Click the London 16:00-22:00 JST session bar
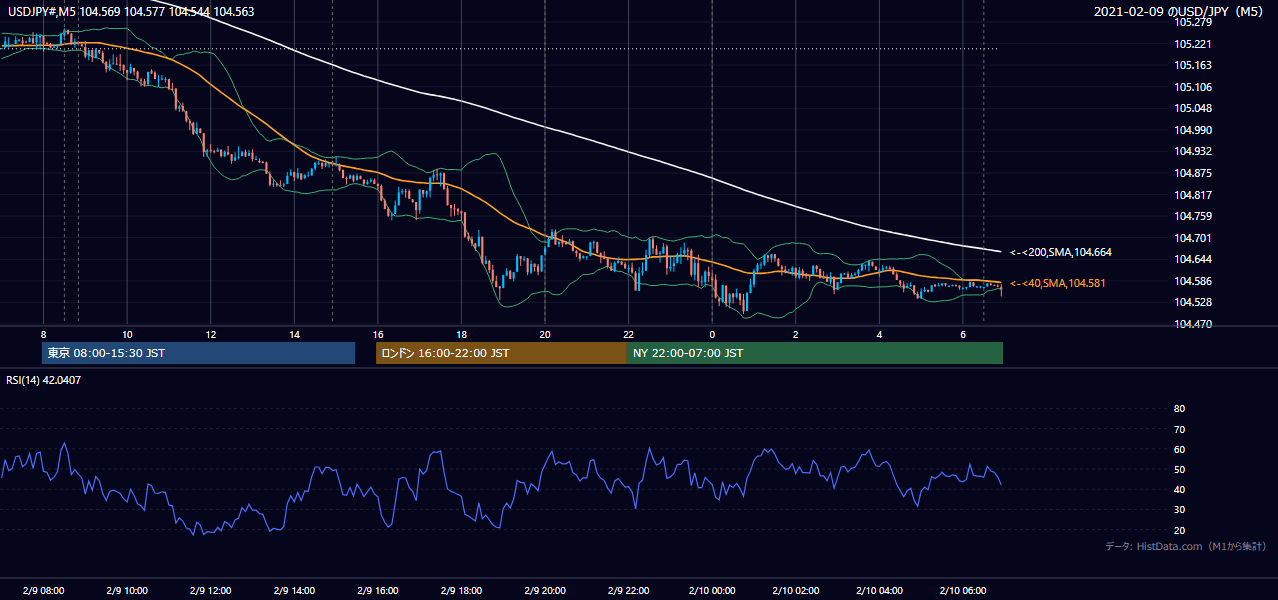This screenshot has height=600, width=1278. 501,353
